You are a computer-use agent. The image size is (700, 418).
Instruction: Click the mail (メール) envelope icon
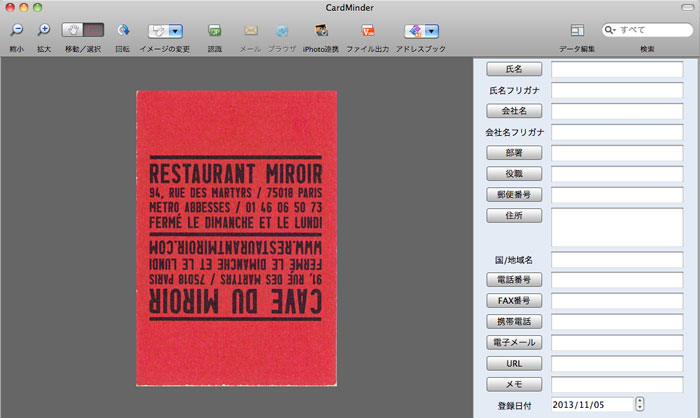pos(251,30)
